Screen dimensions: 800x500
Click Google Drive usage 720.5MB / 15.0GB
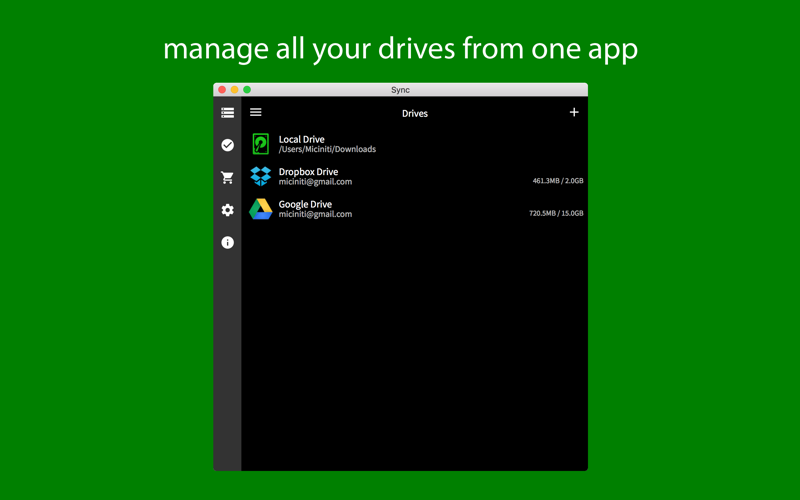[556, 213]
